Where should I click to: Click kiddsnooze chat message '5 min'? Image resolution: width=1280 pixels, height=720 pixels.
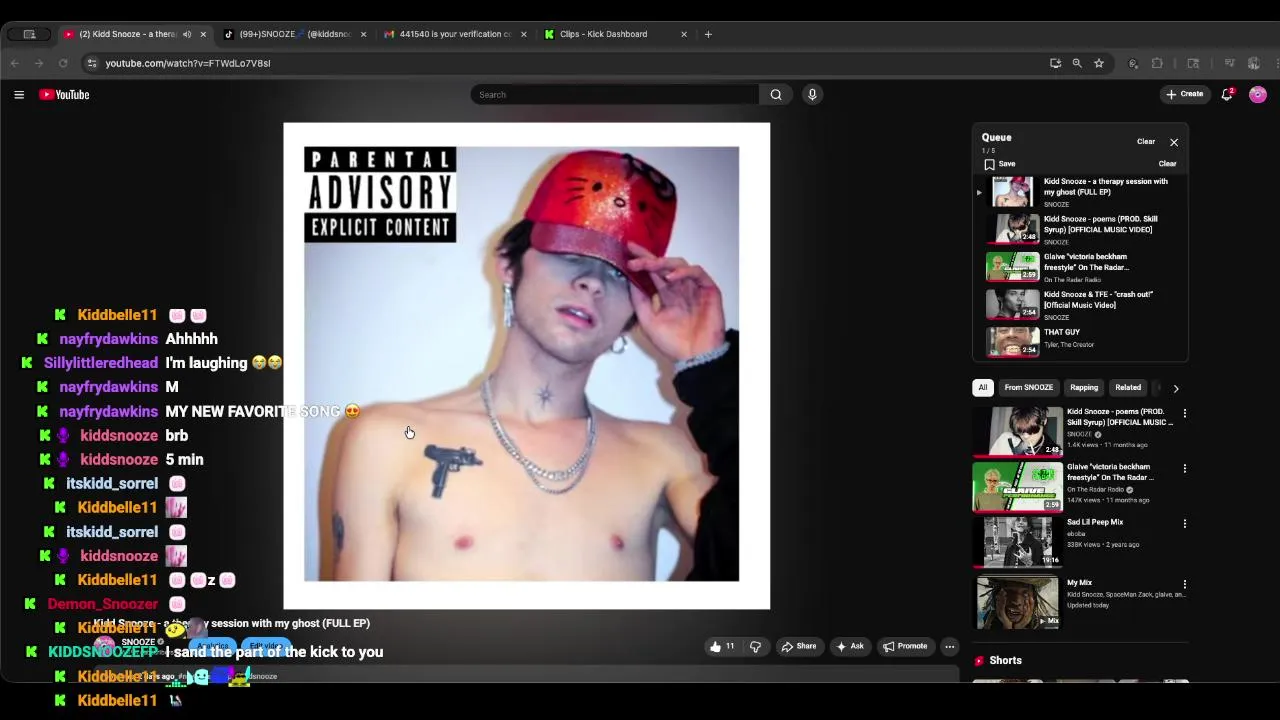(184, 460)
